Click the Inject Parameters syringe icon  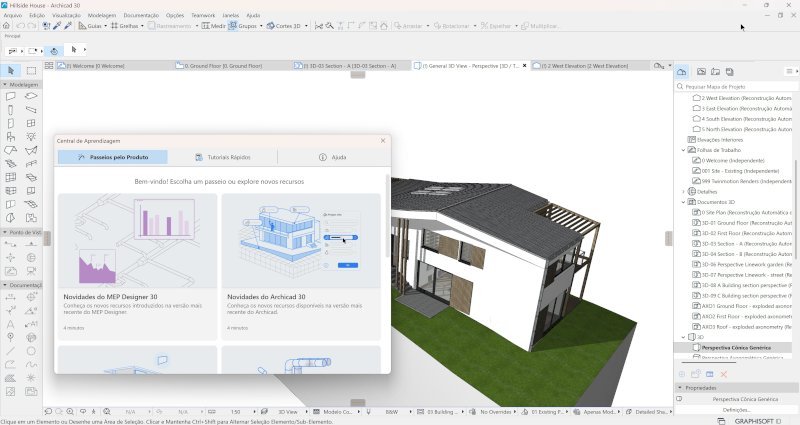[67, 26]
